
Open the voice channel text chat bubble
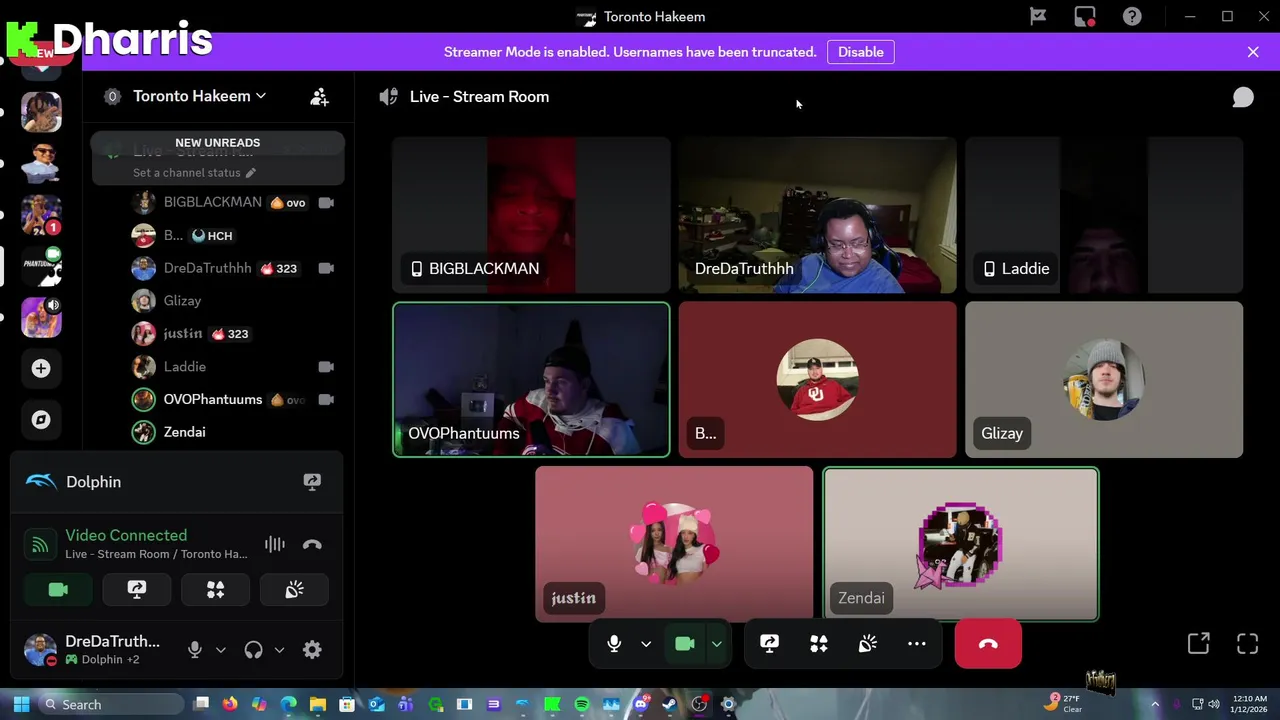click(x=1243, y=97)
